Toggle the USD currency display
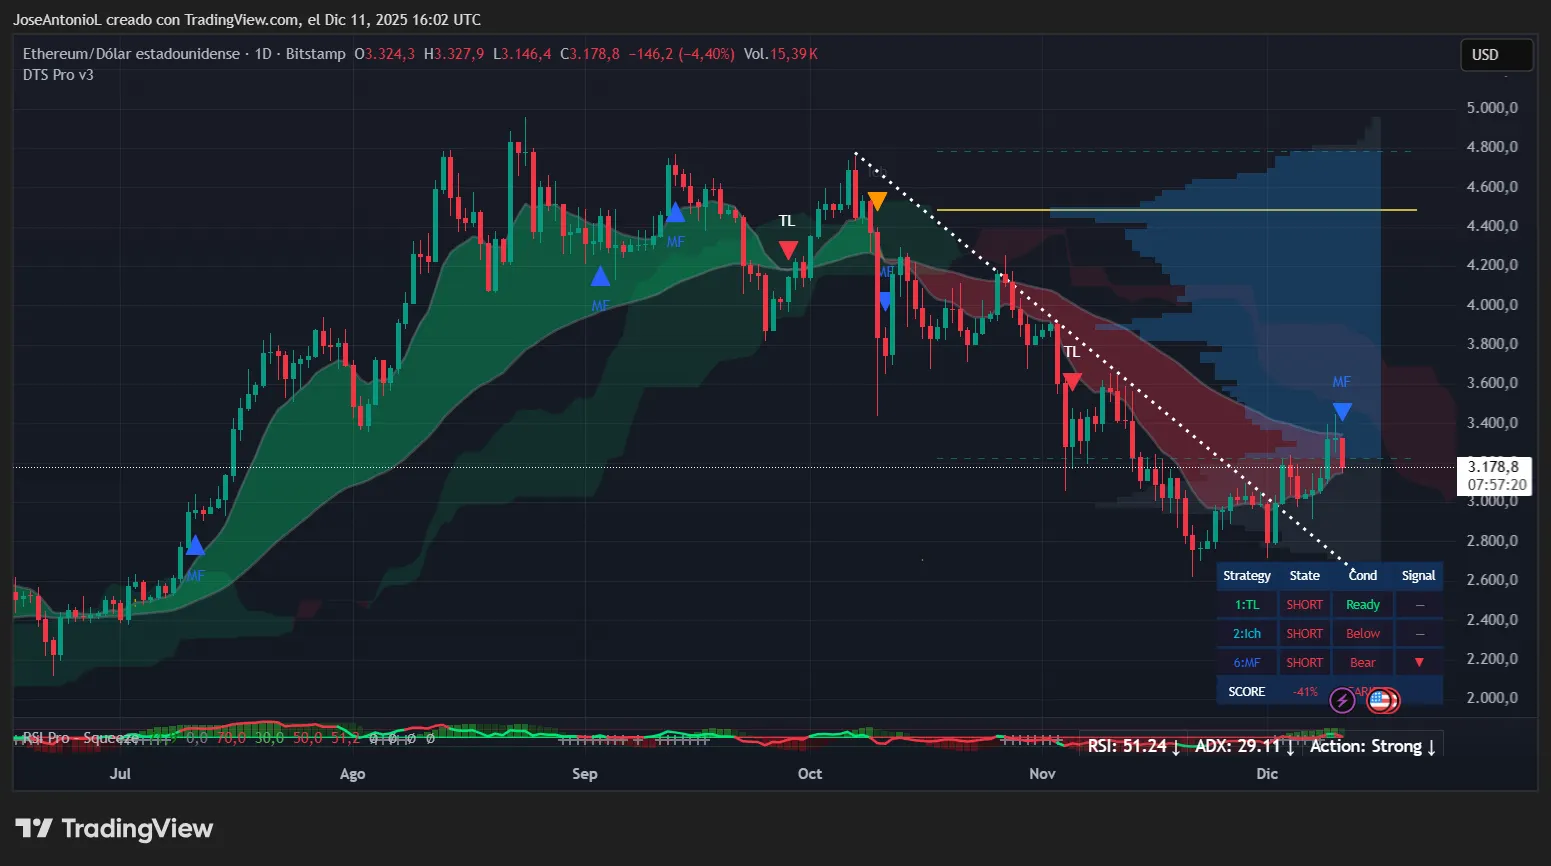Image resolution: width=1551 pixels, height=866 pixels. pos(1496,55)
